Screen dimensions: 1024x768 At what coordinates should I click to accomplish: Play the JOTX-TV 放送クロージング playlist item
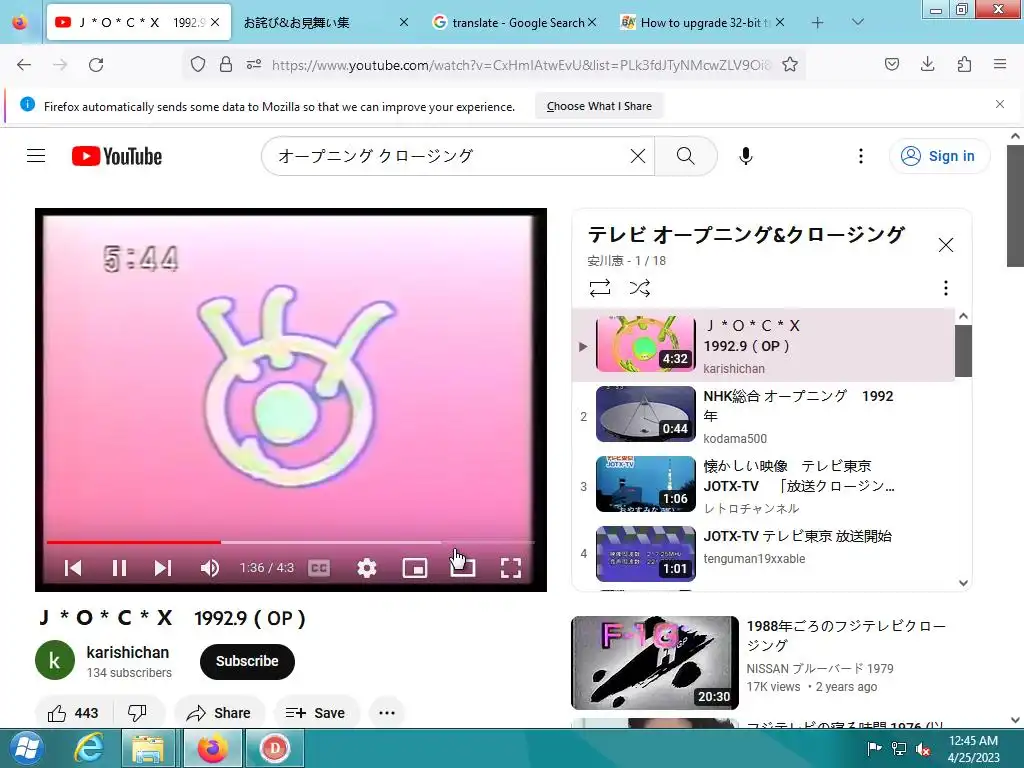(x=763, y=486)
